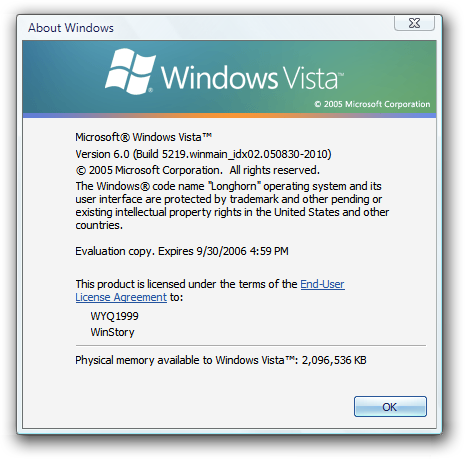
Task: Click the Version 6.0 Build 5219 line
Action: pos(203,154)
